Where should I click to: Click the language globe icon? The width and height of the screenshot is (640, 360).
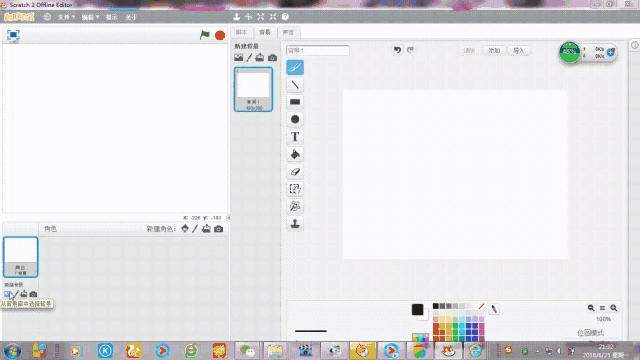(x=47, y=17)
